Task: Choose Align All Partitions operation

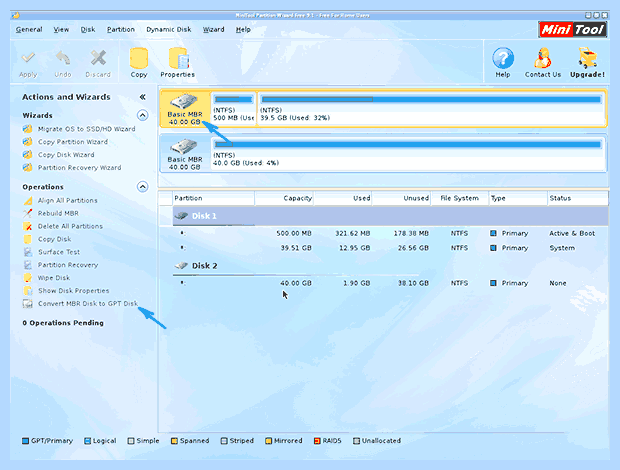Action: click(68, 200)
